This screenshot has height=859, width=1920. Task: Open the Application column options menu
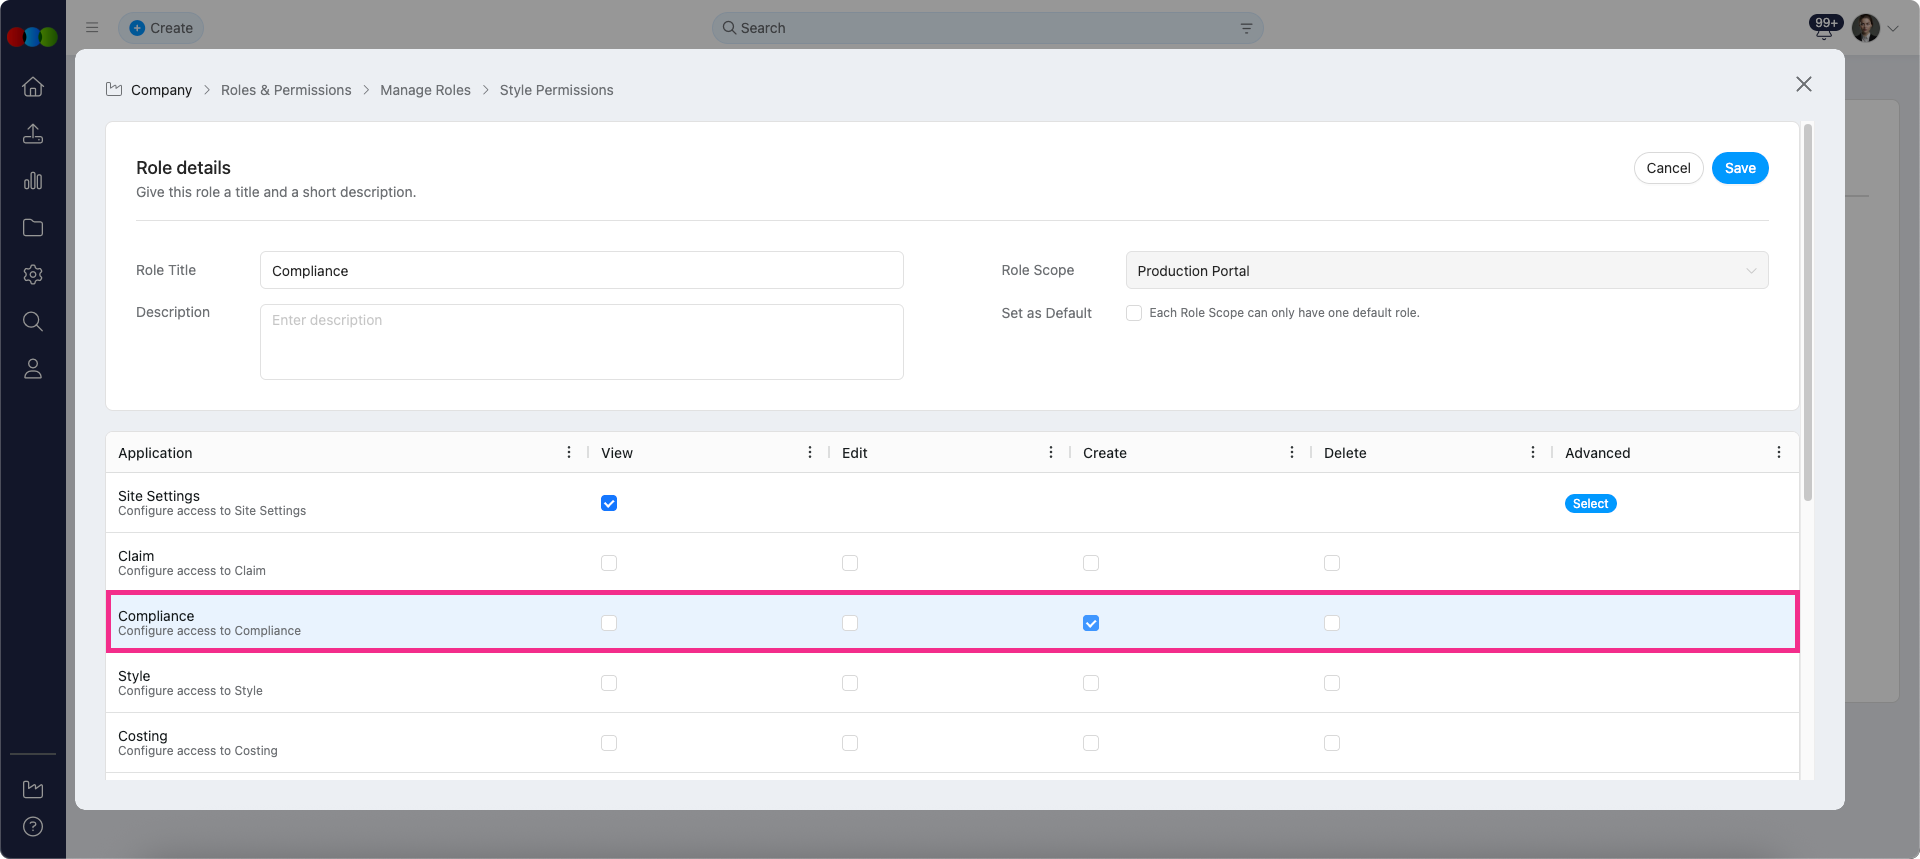pyautogui.click(x=569, y=453)
